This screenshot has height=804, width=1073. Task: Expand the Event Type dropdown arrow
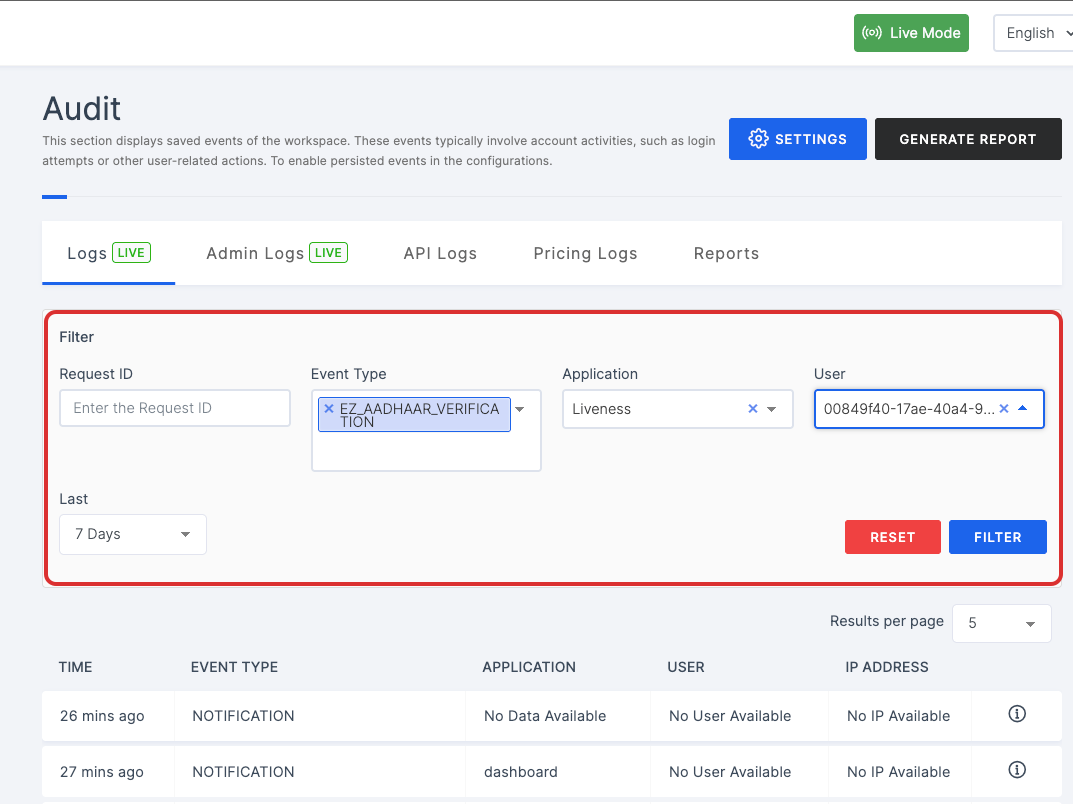[x=520, y=409]
